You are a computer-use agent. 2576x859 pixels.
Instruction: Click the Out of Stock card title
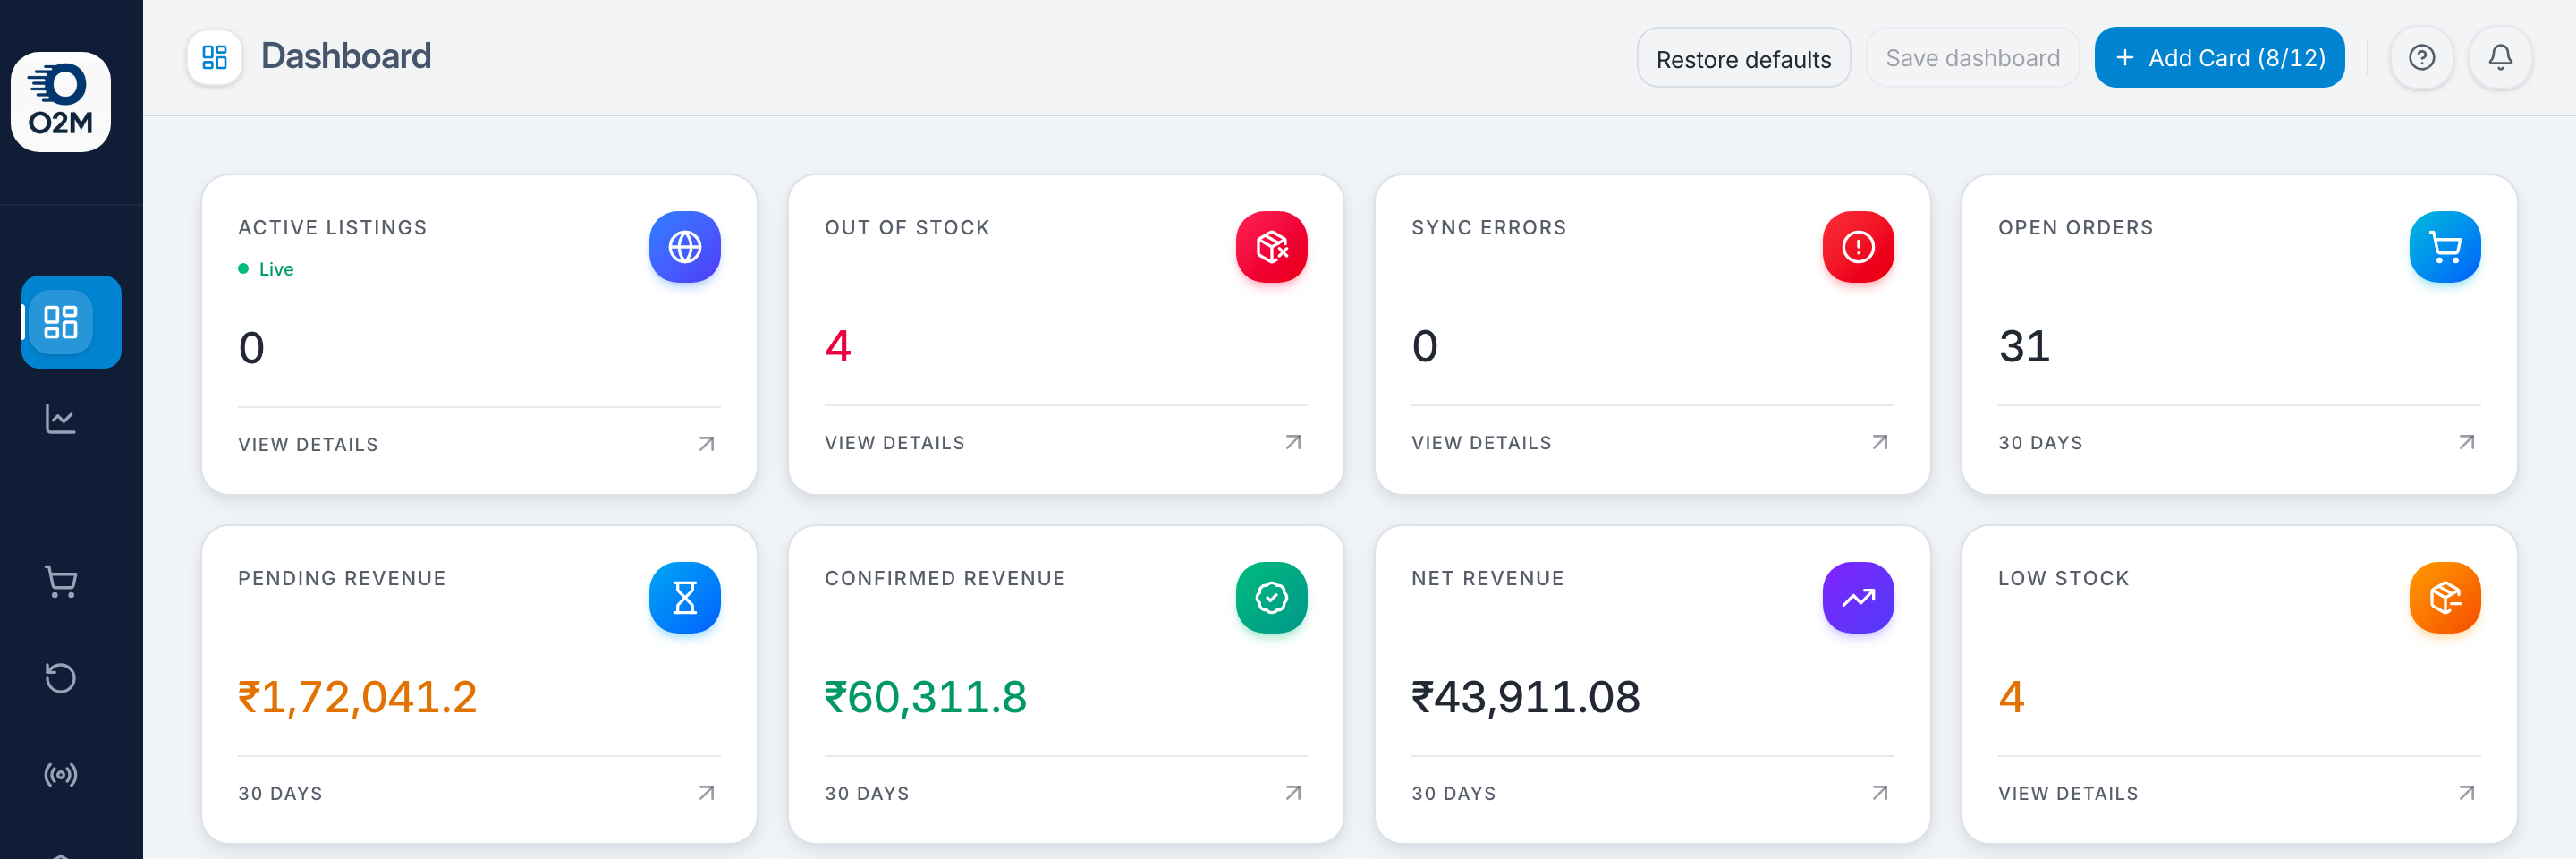pyautogui.click(x=907, y=228)
